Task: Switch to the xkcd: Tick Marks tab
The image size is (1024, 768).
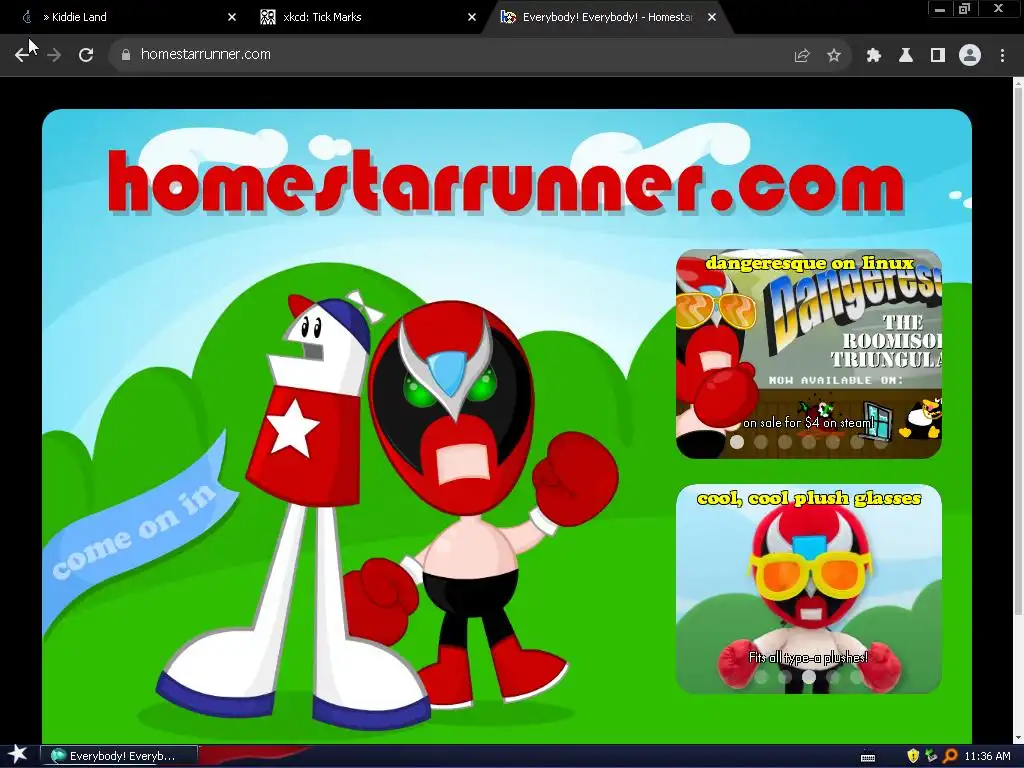Action: click(x=369, y=17)
